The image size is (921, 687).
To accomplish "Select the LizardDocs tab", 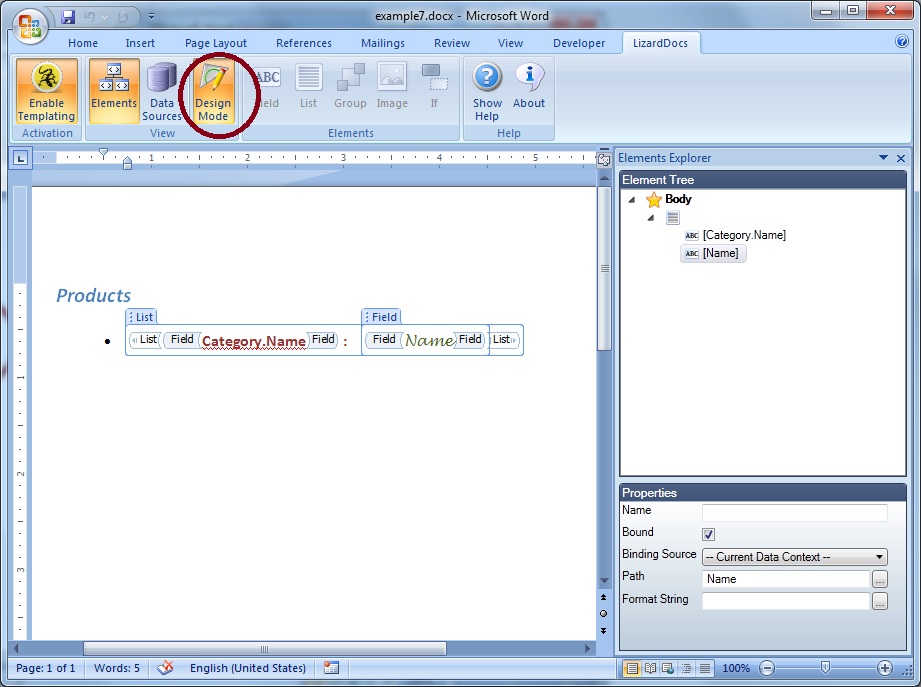I will [x=660, y=43].
